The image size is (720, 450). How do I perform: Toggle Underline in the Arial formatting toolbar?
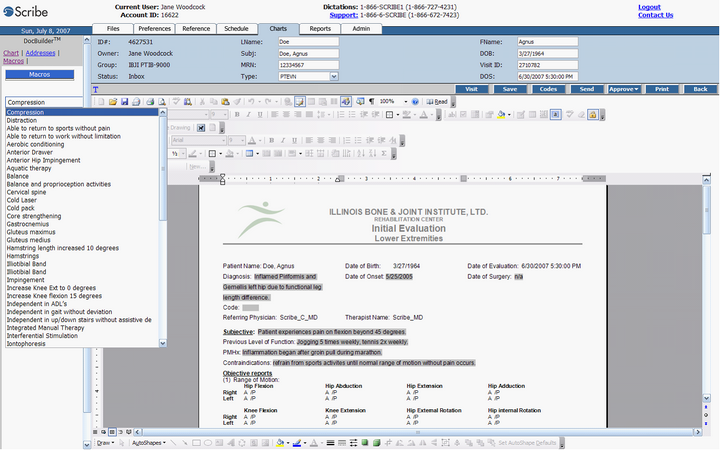(294, 140)
